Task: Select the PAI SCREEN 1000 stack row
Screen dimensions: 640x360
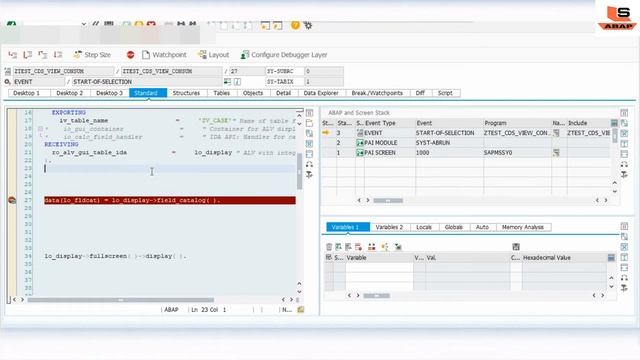Action: (x=465, y=152)
